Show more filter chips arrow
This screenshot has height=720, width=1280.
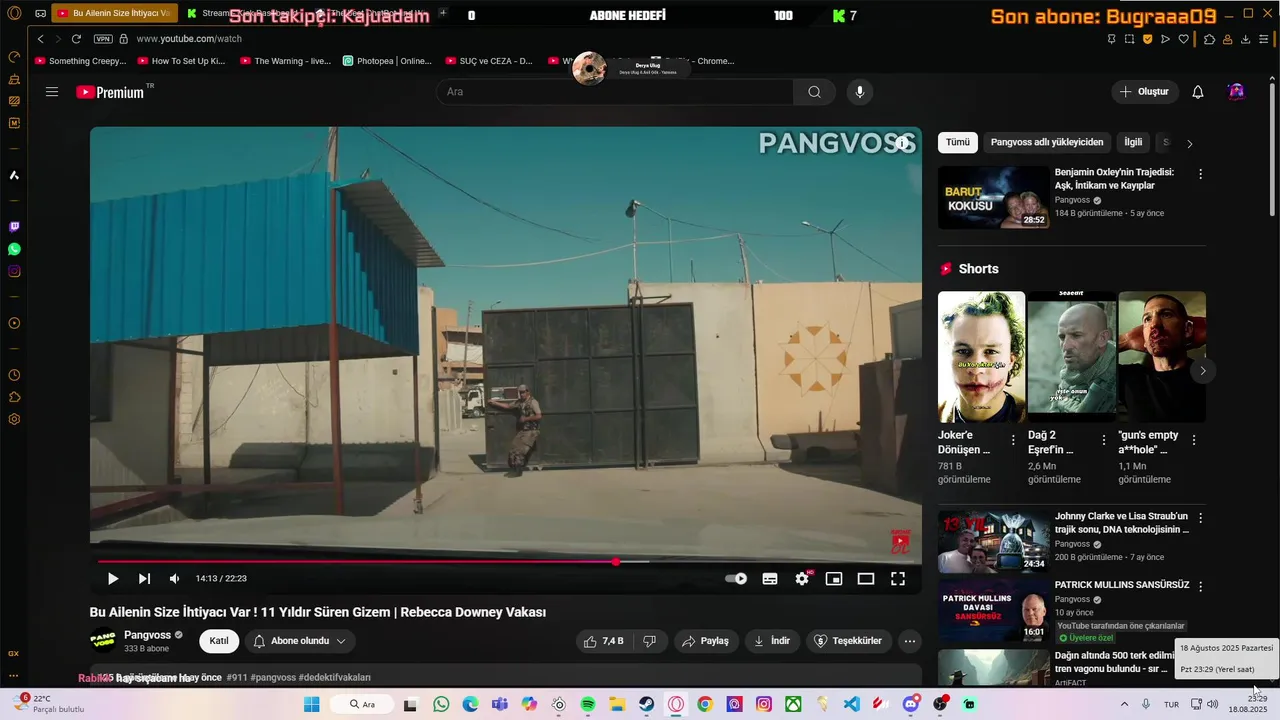pyautogui.click(x=1189, y=143)
